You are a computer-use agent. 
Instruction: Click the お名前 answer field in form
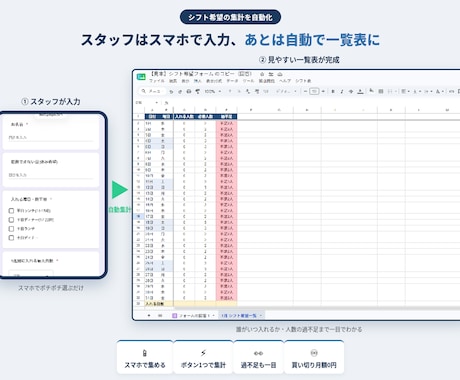(51, 137)
